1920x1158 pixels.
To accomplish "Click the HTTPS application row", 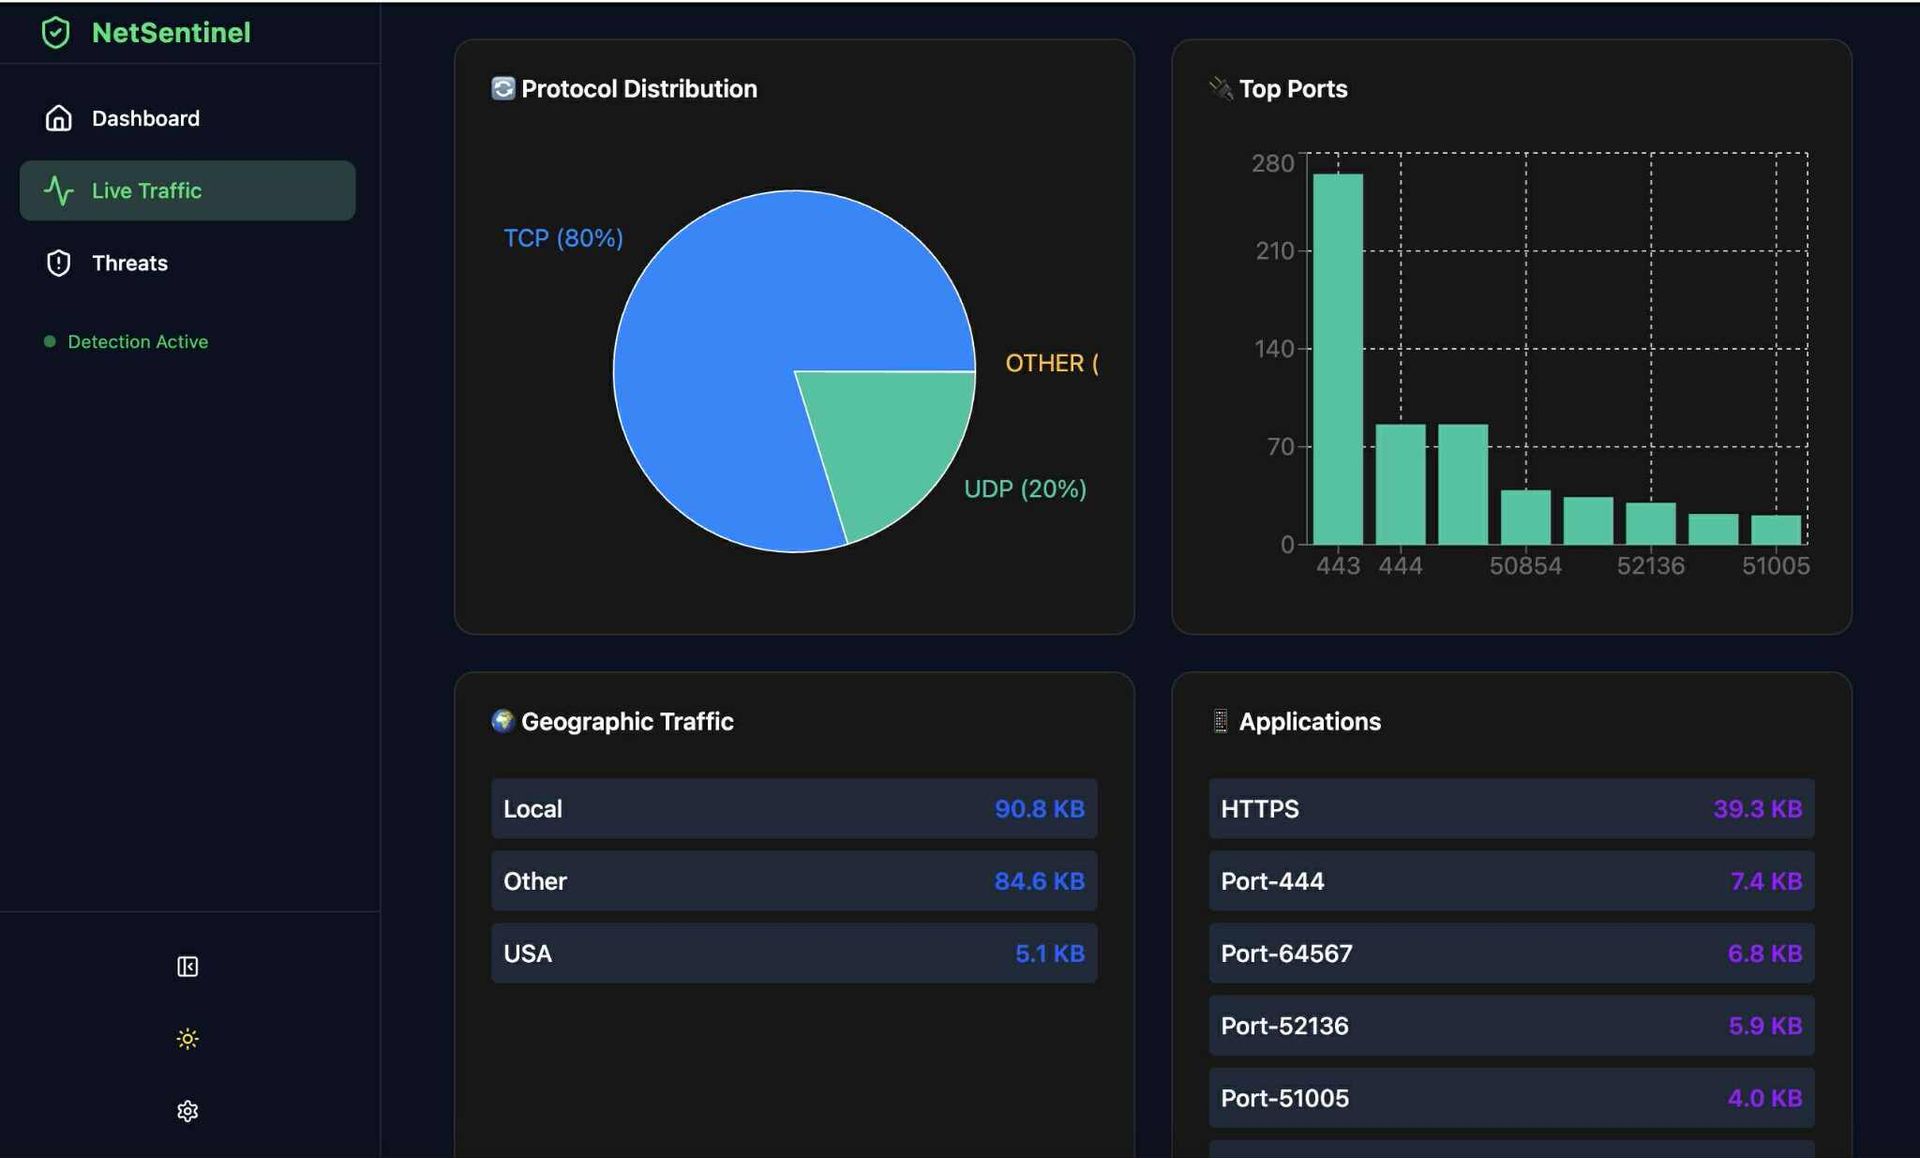I will [1511, 808].
